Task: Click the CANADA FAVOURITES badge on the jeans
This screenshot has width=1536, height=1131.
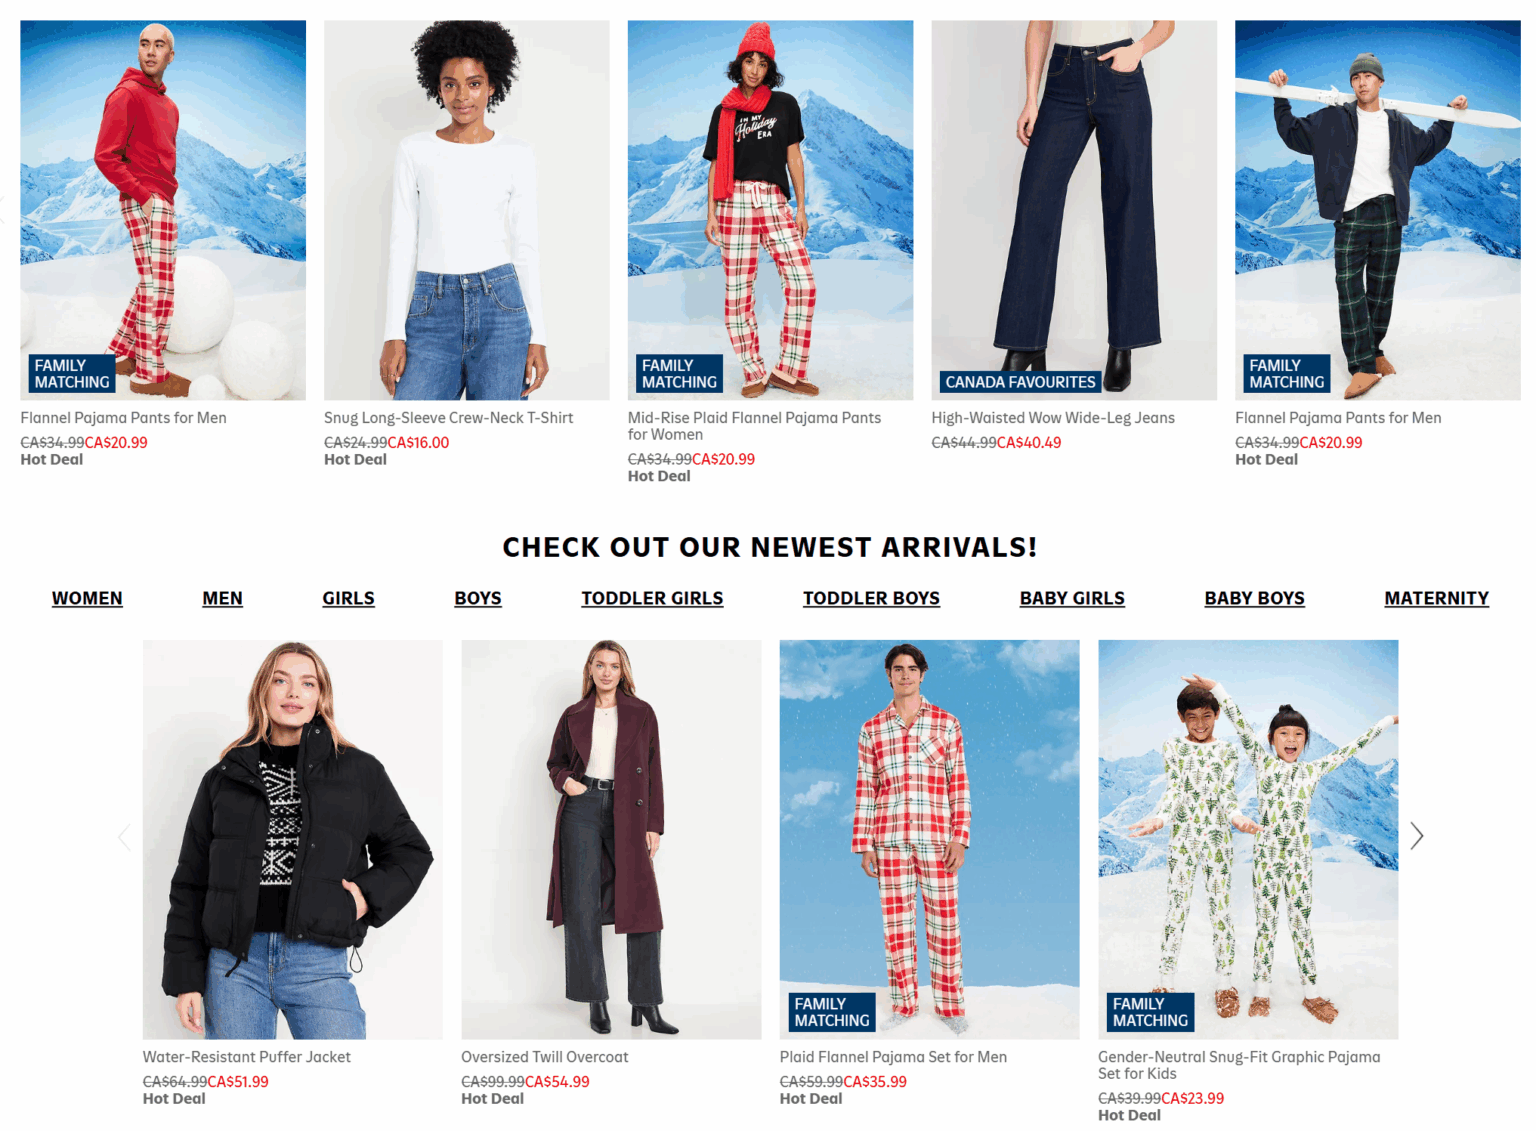Action: 1020,382
